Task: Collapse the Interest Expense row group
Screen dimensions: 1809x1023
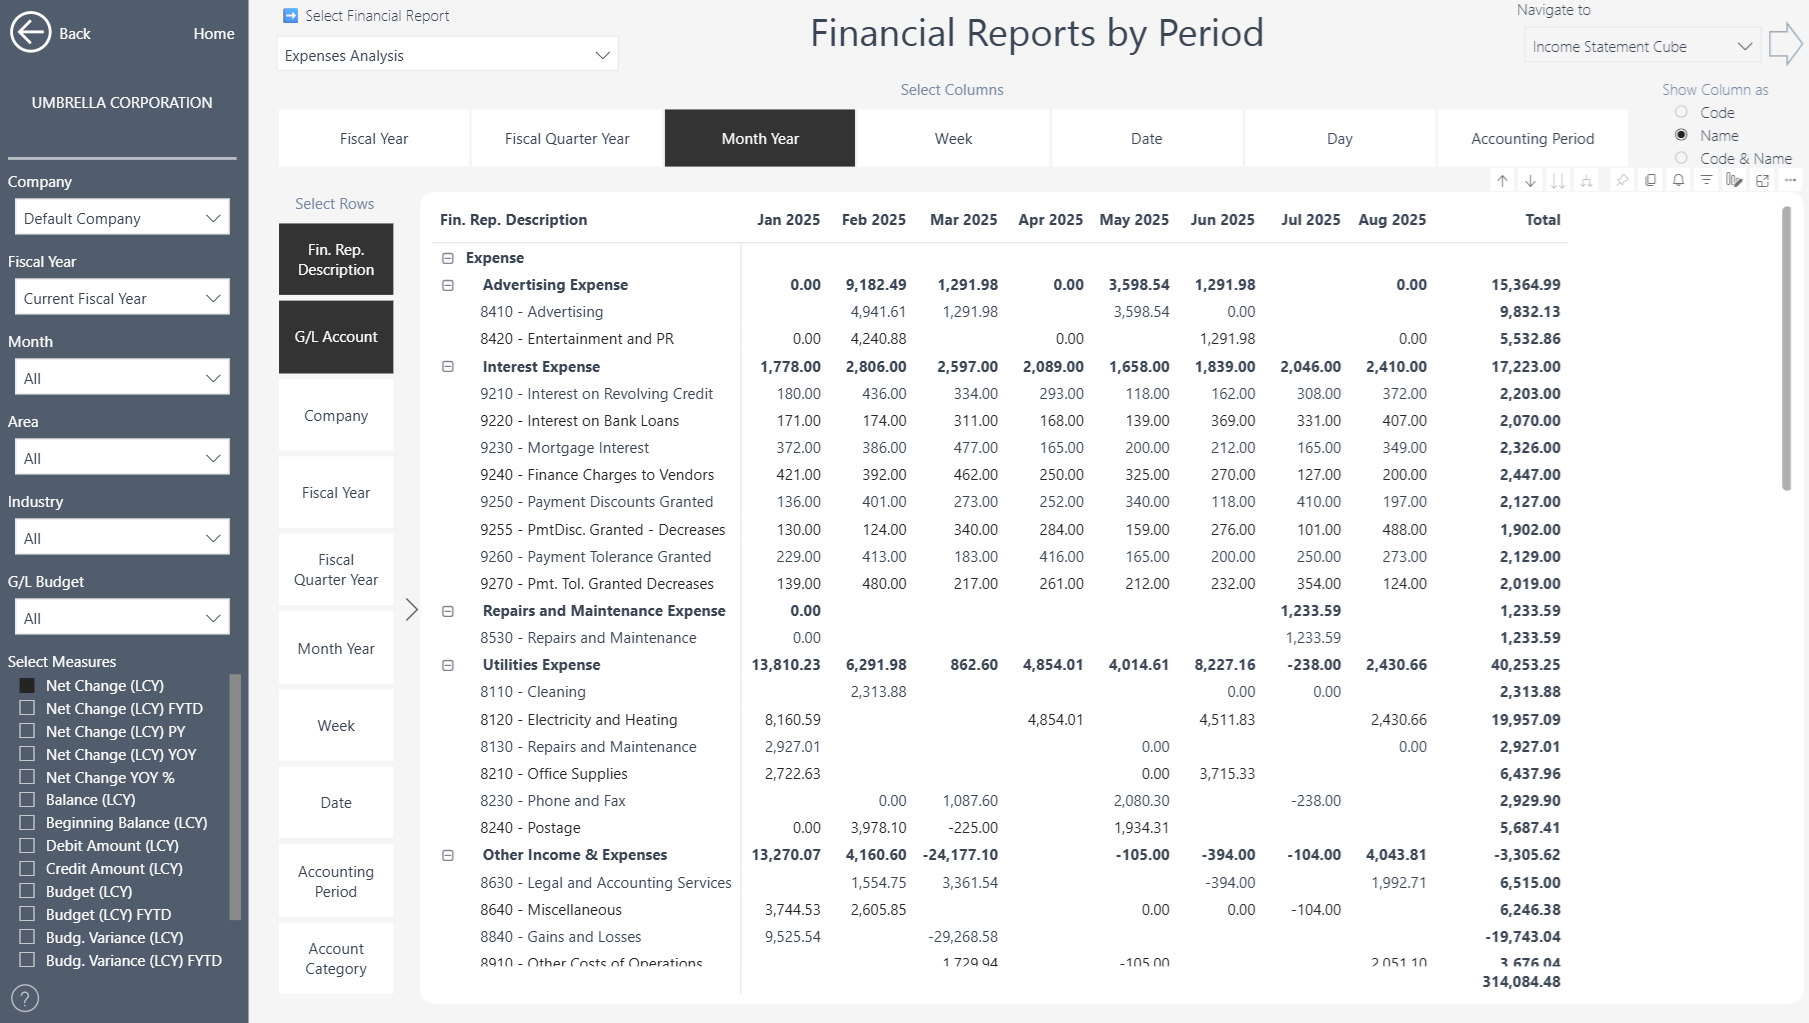Action: (448, 367)
